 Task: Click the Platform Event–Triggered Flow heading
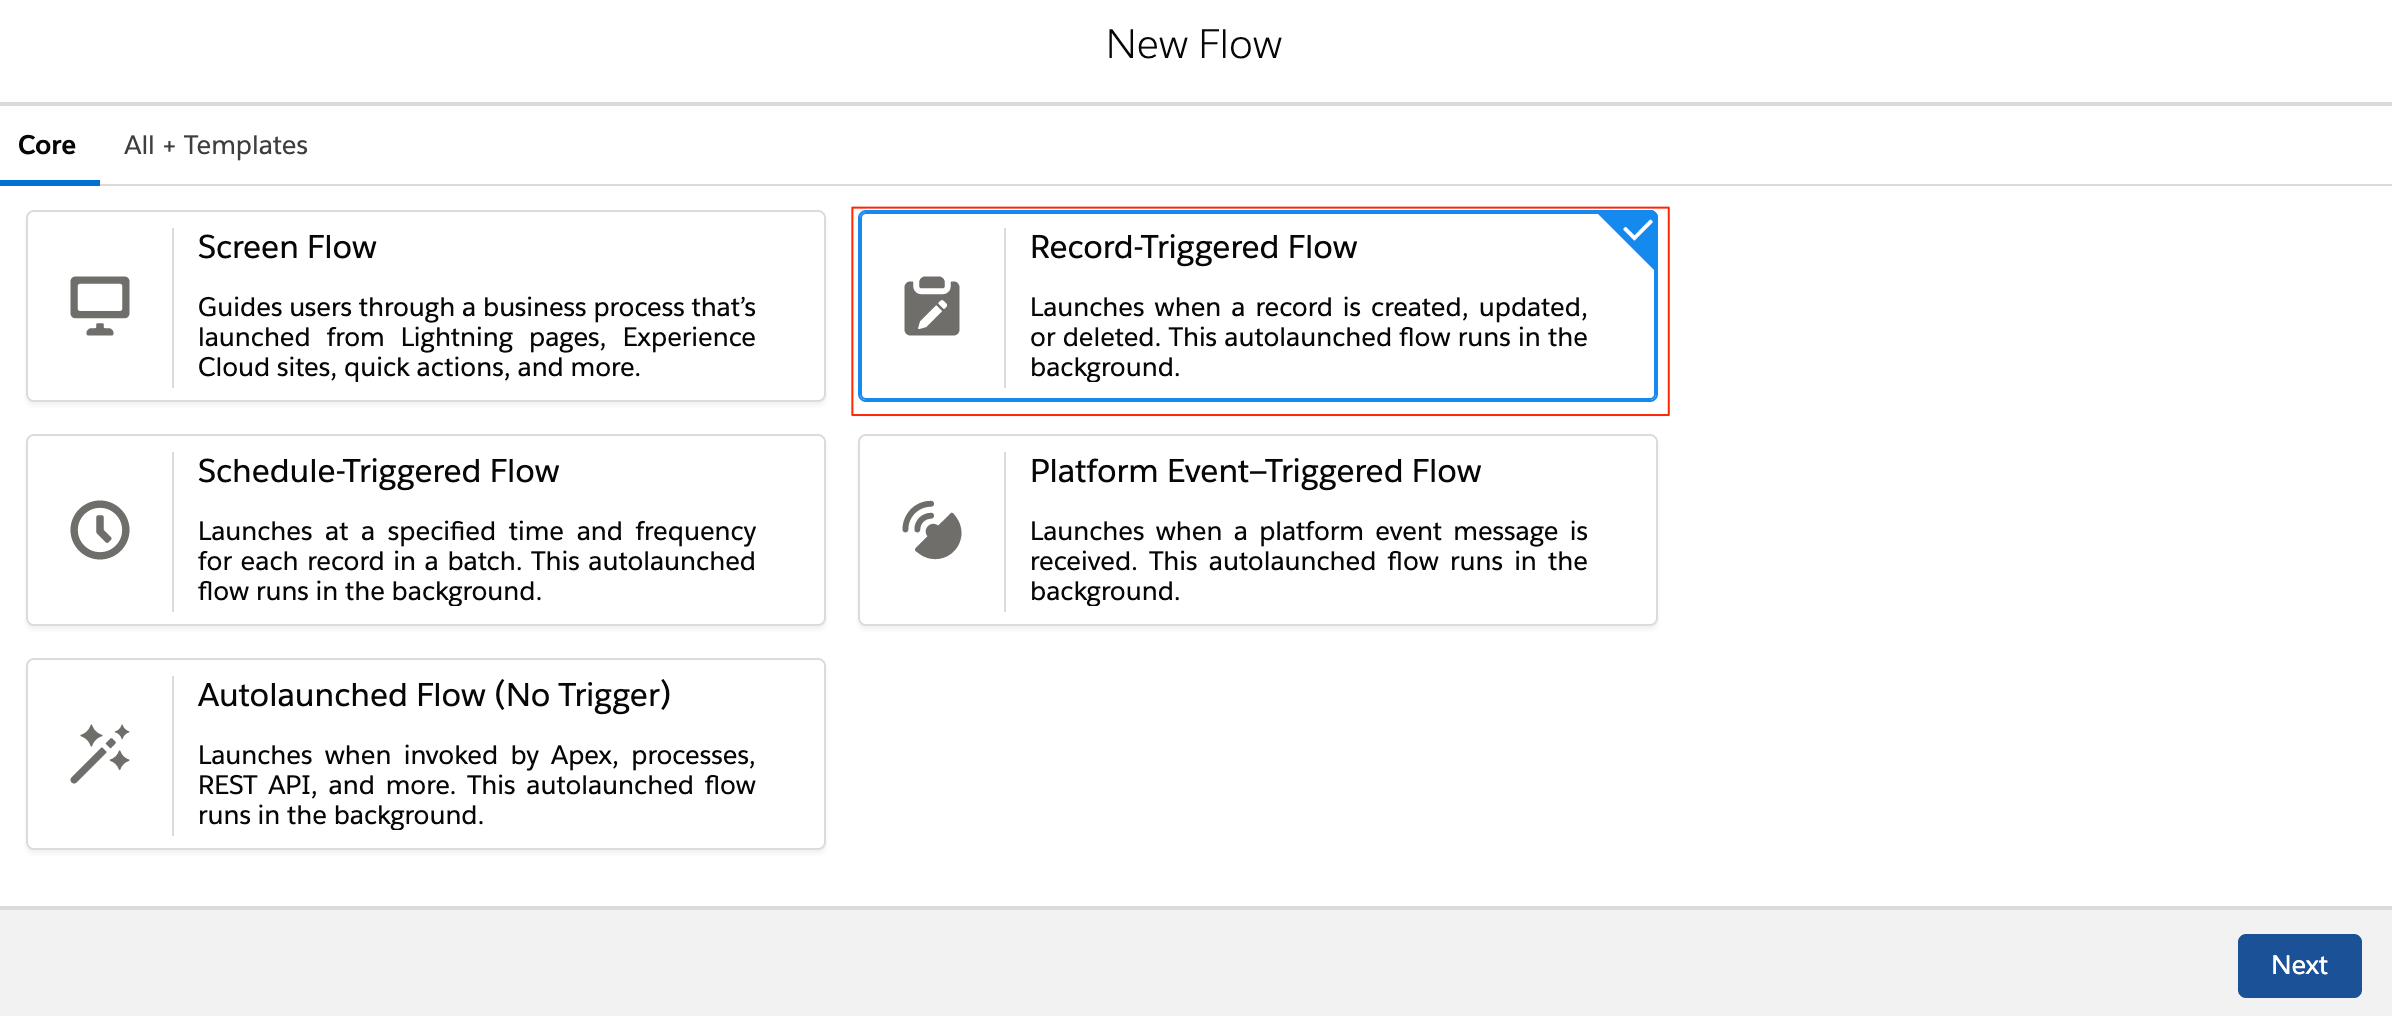coord(1256,471)
